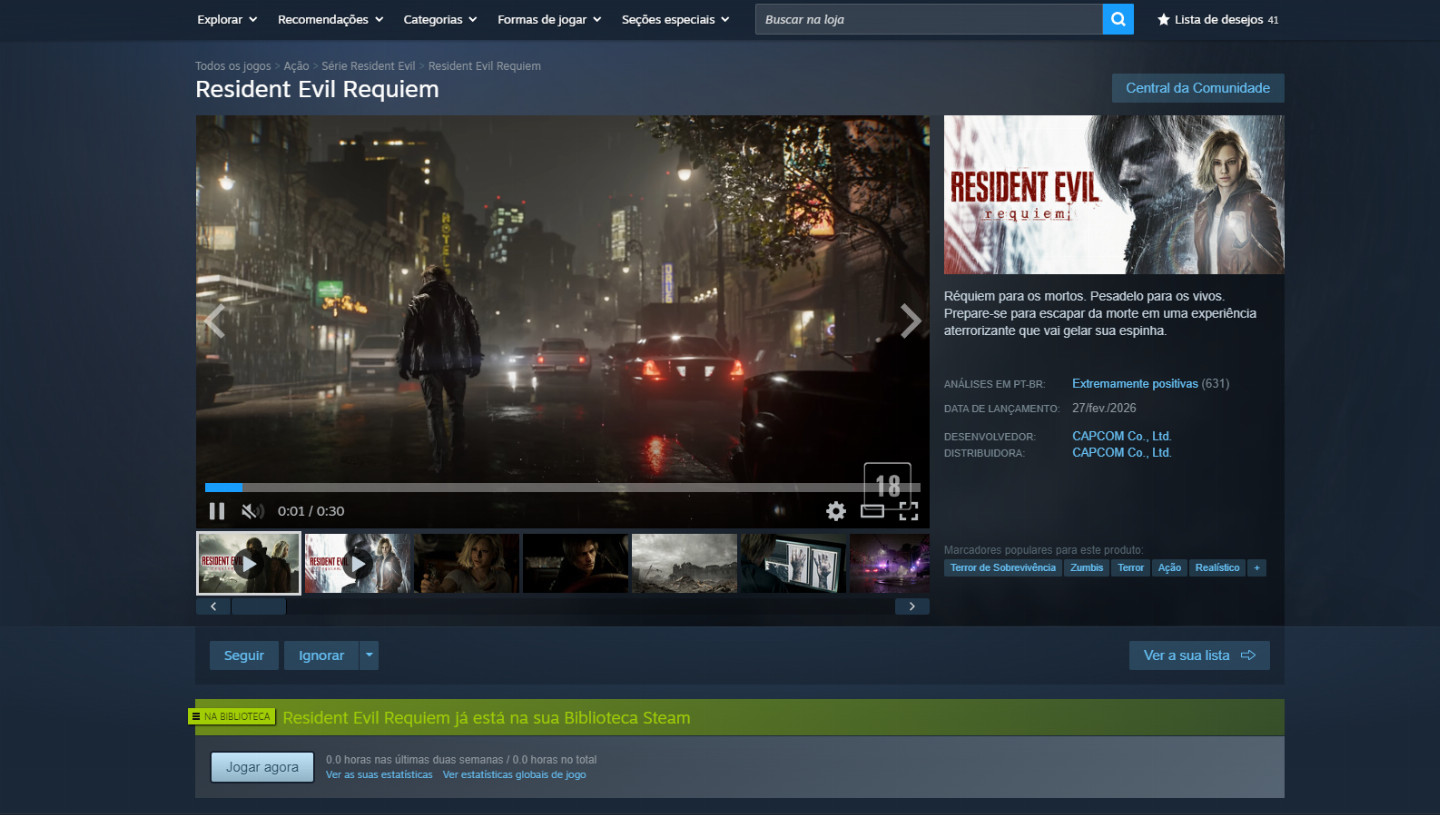Open the Explorar menu
Image resolution: width=1440 pixels, height=815 pixels.
pyautogui.click(x=227, y=20)
